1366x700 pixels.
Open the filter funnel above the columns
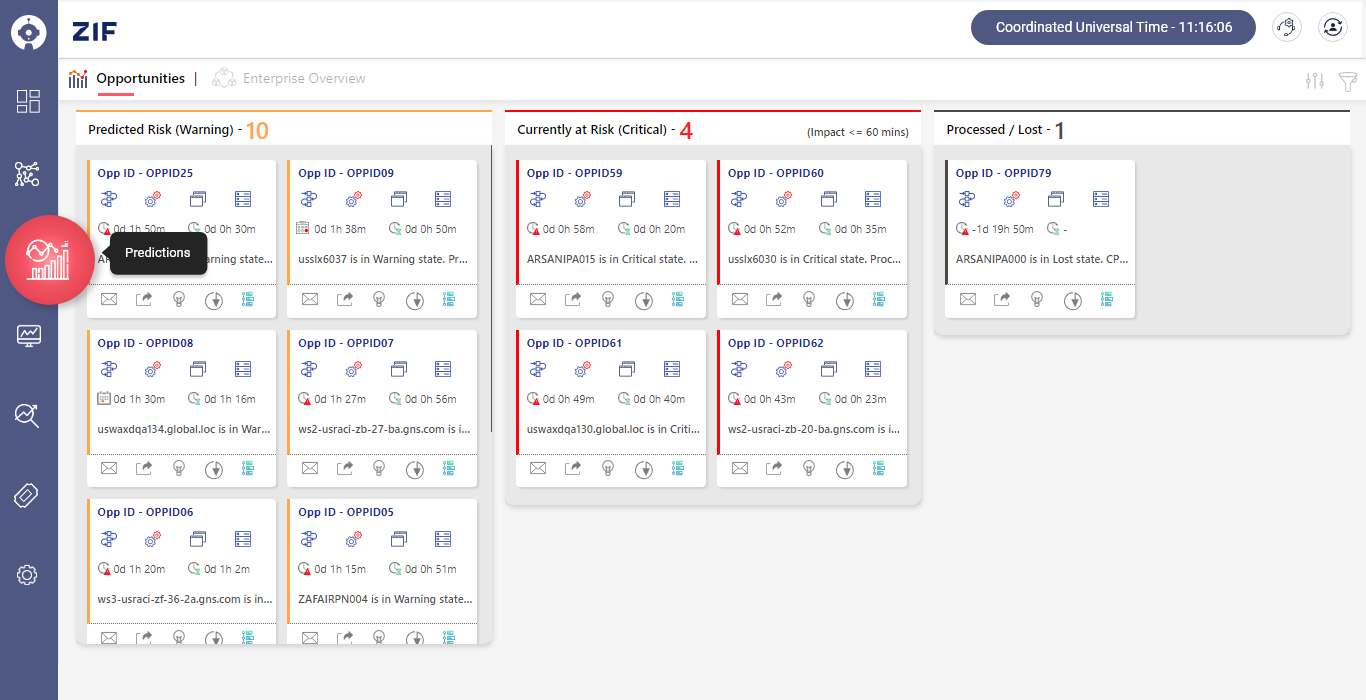click(x=1348, y=81)
